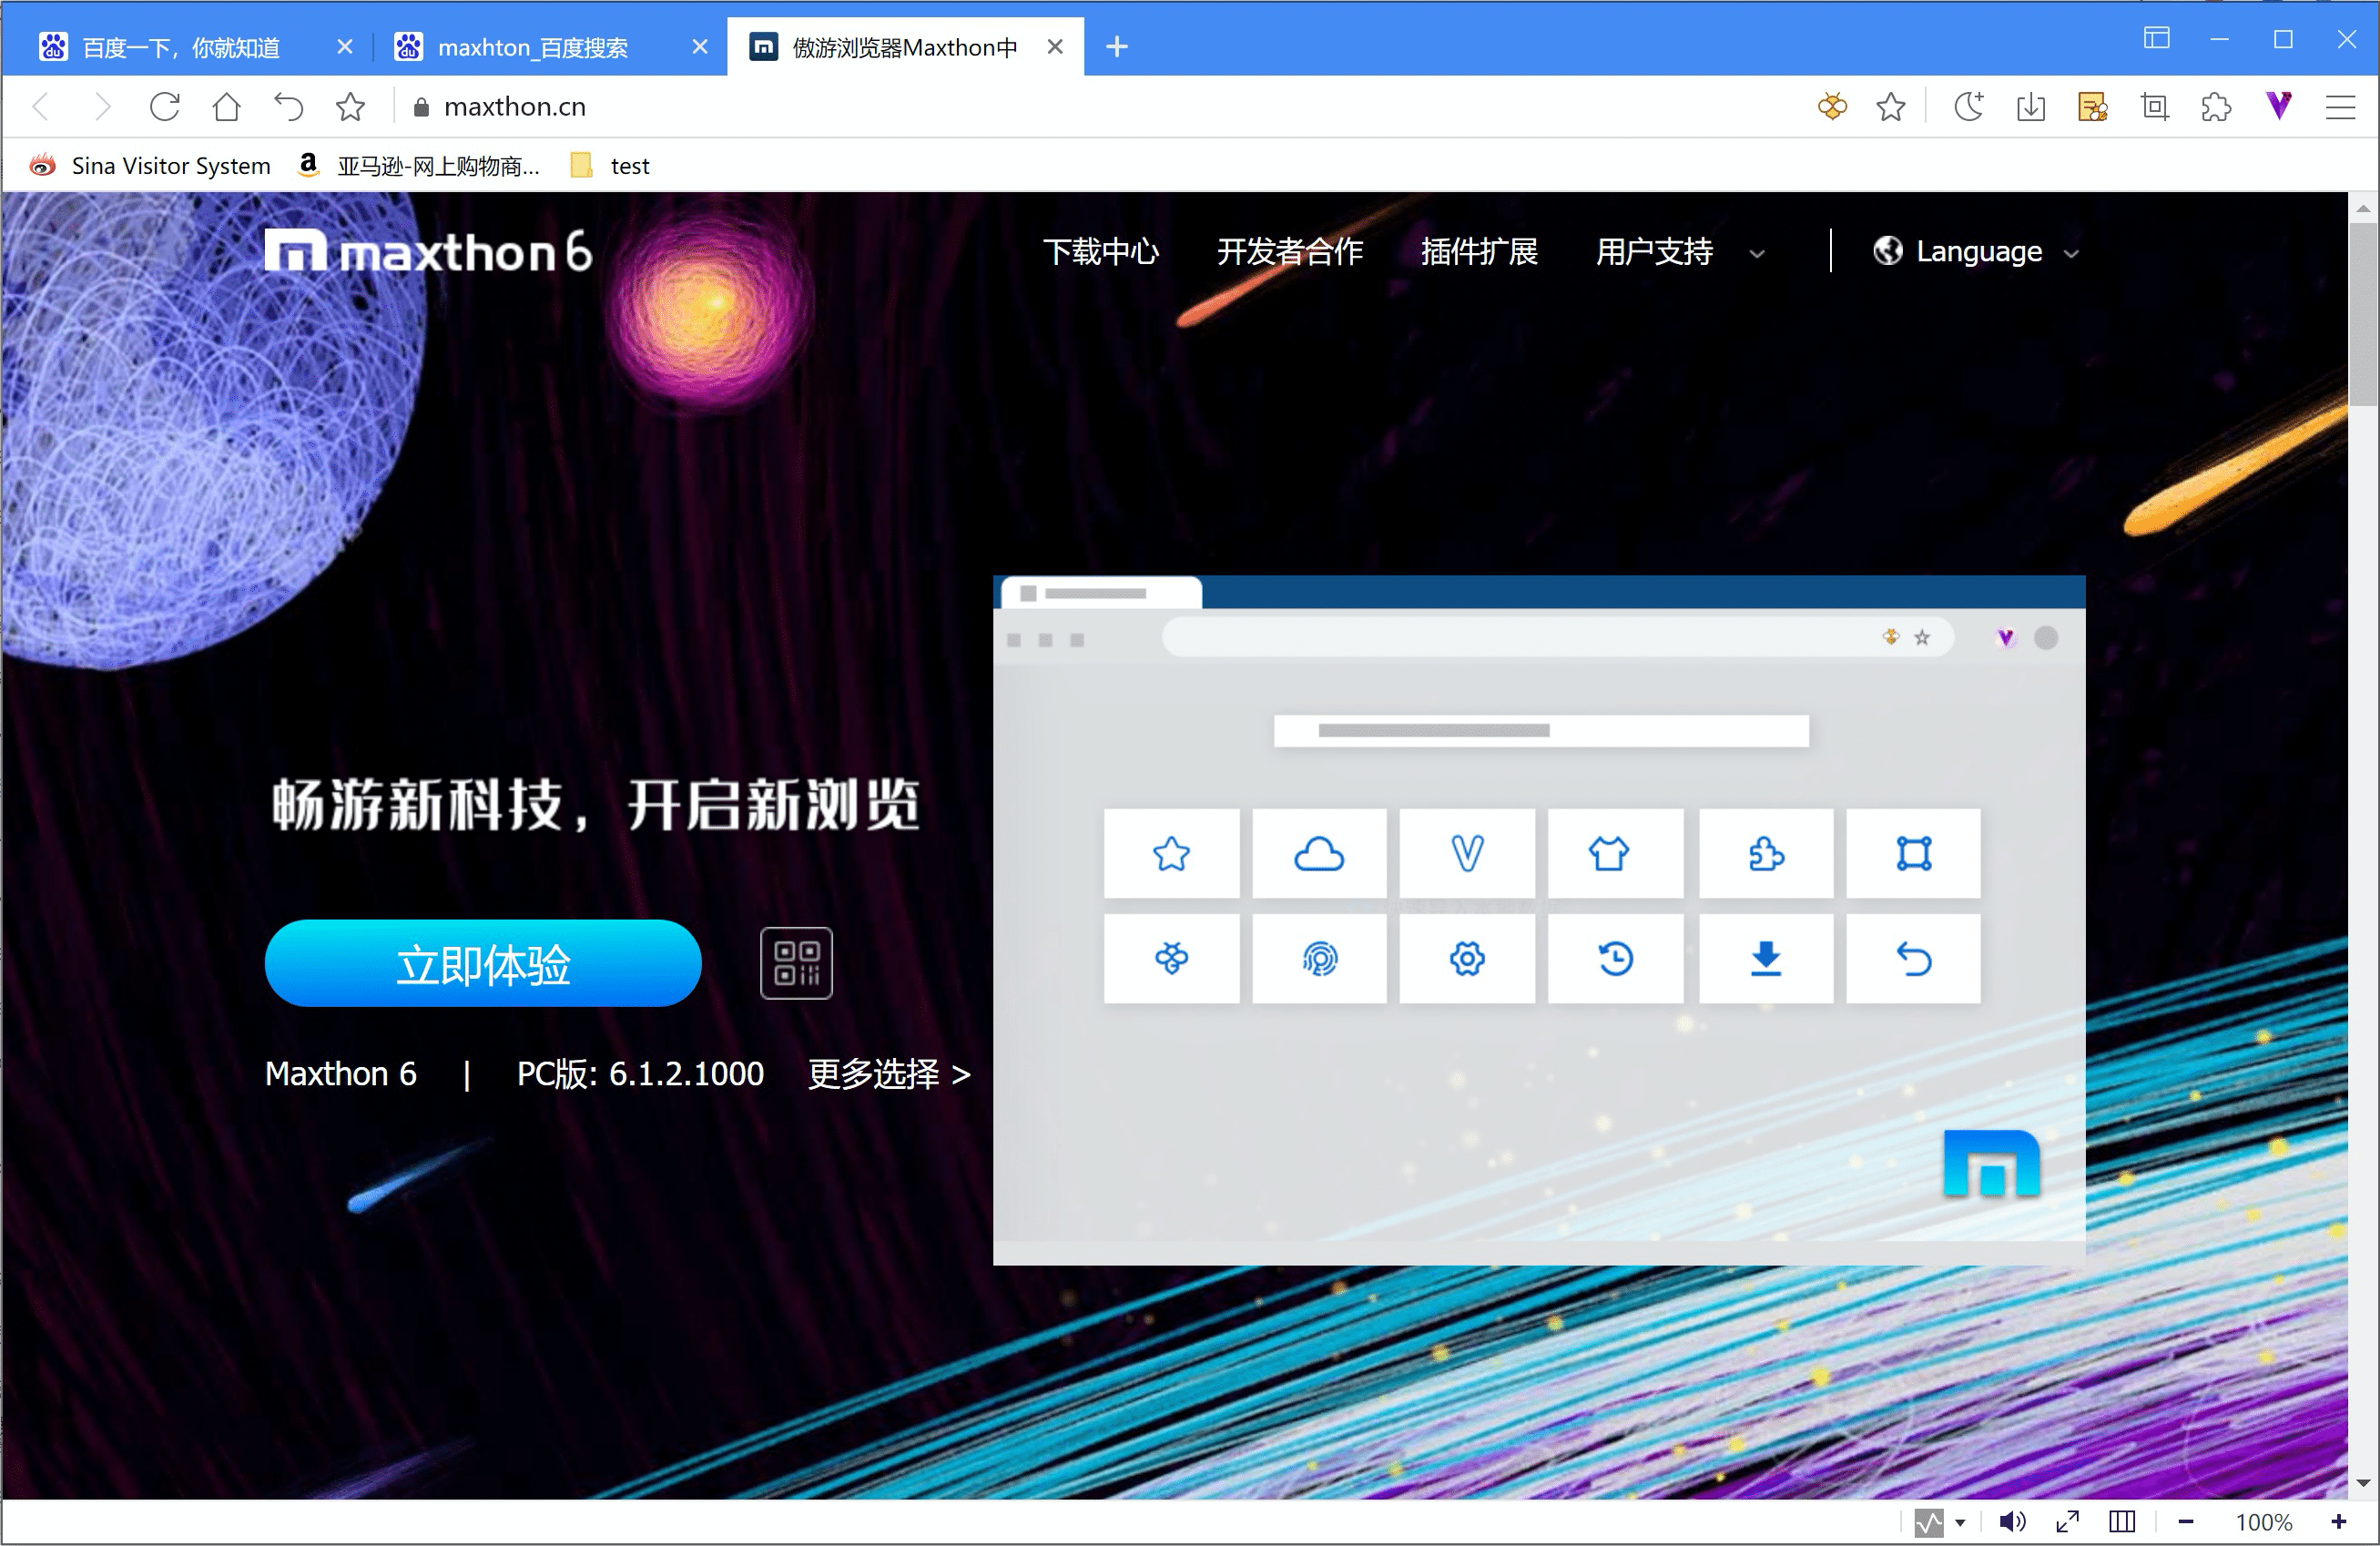Click the cloud sync tile
Screen dimensions: 2380x1546
coord(1319,853)
